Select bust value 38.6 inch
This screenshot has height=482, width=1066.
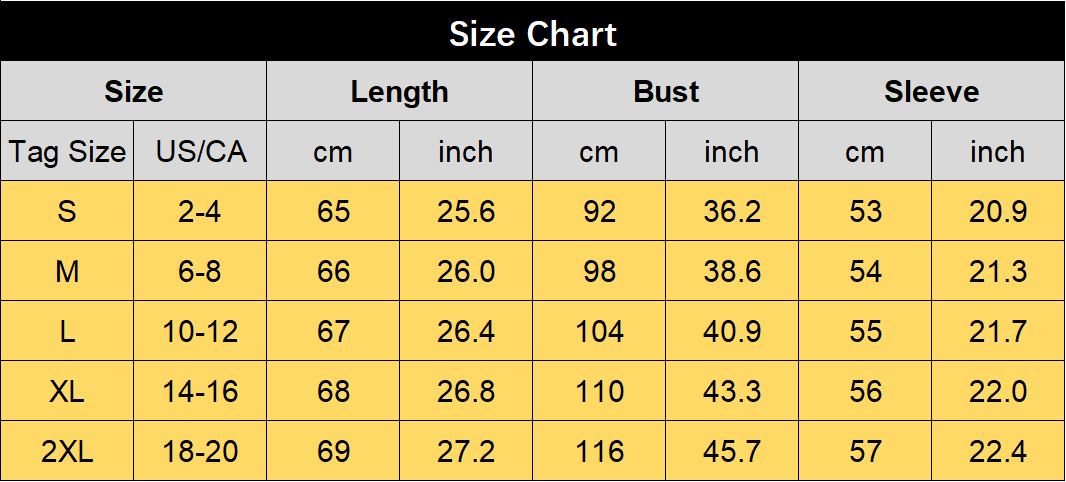click(732, 271)
